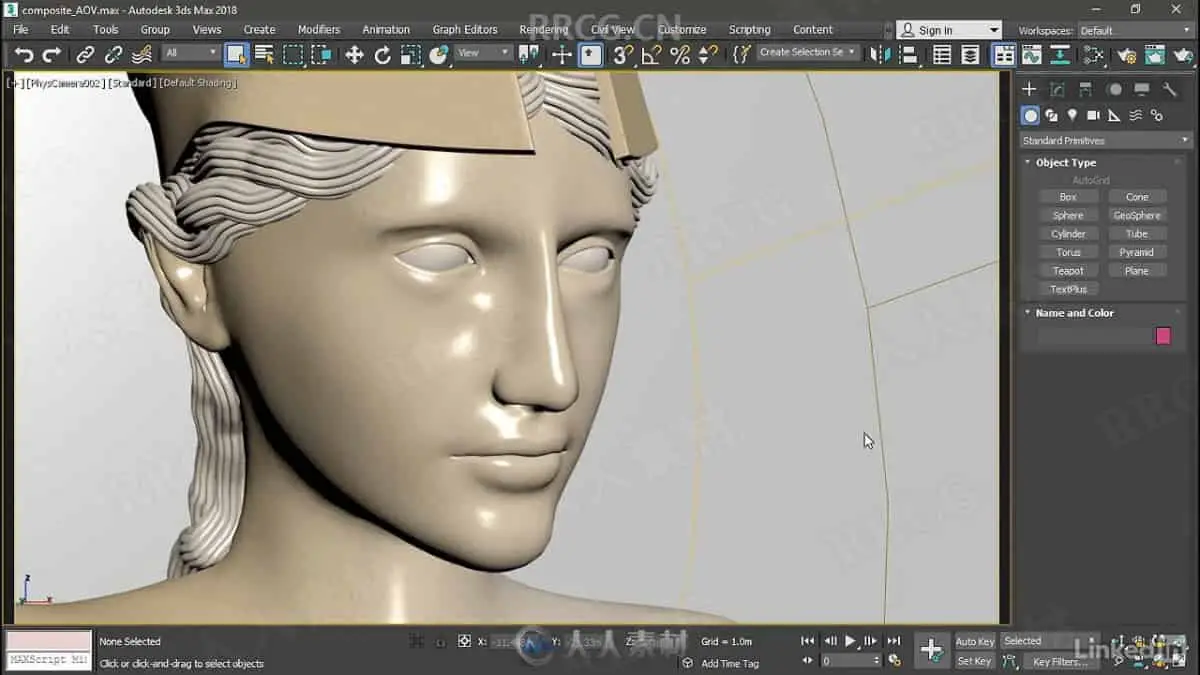Toggle Angle Snap on the toolbar
This screenshot has height=675, width=1200.
(651, 55)
